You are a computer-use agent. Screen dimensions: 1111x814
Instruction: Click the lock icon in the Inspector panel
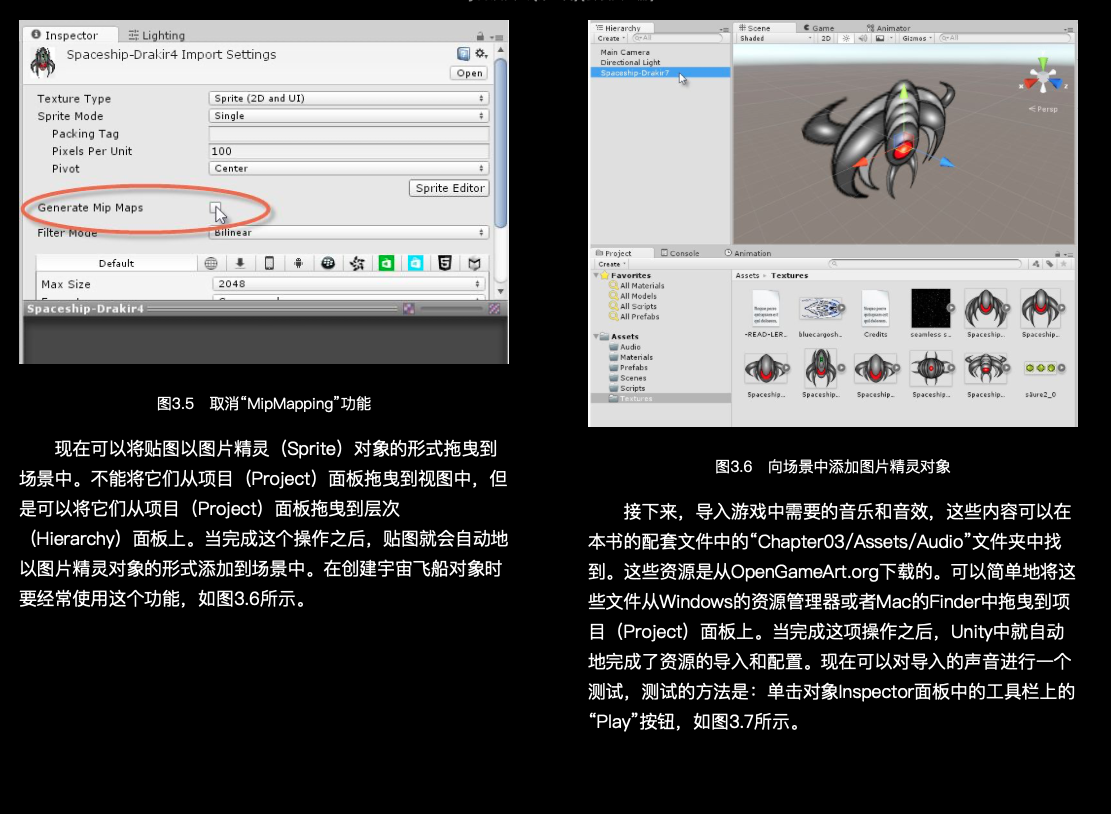tap(480, 36)
